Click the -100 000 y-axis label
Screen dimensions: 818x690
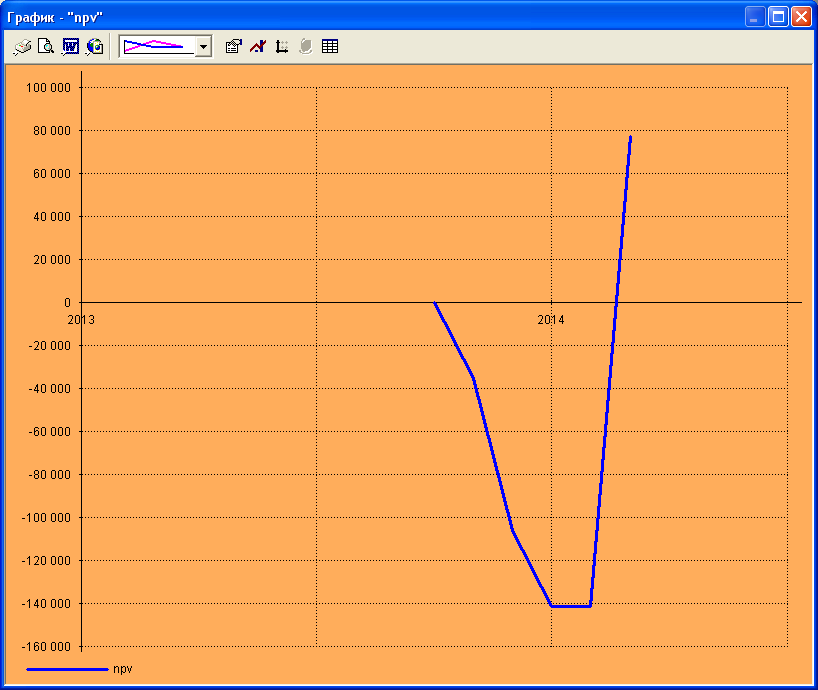tap(46, 517)
